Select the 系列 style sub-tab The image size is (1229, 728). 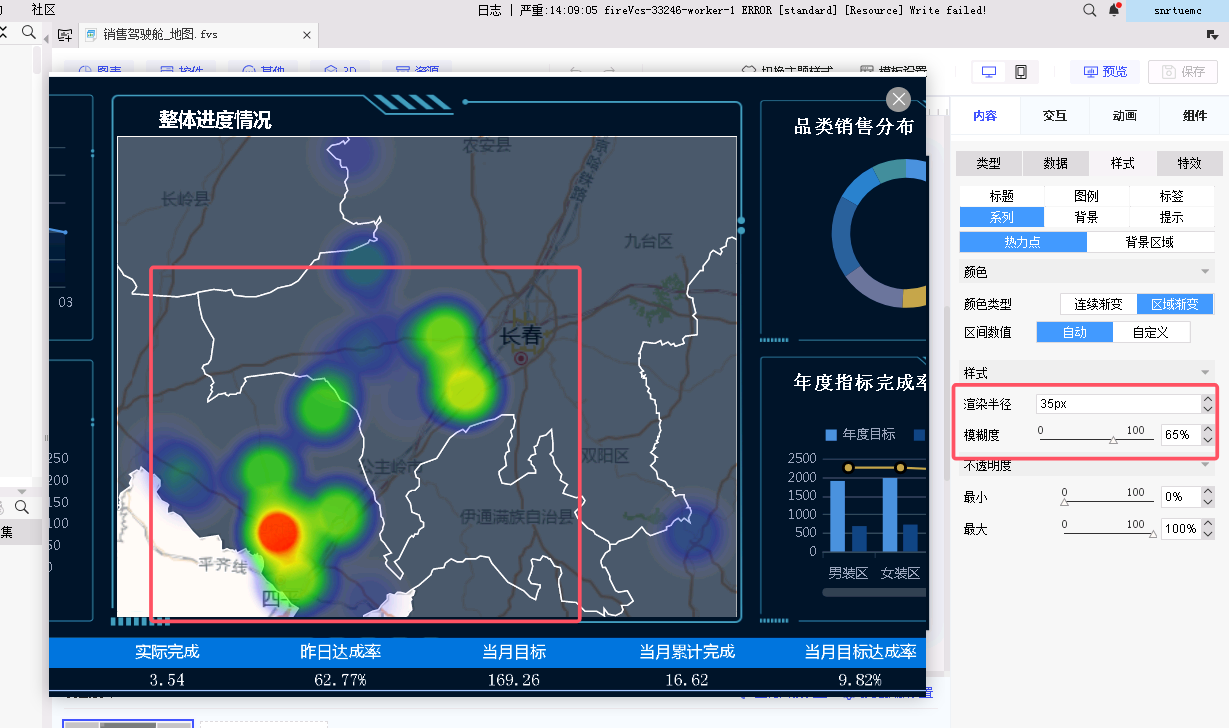pyautogui.click(x=1002, y=217)
